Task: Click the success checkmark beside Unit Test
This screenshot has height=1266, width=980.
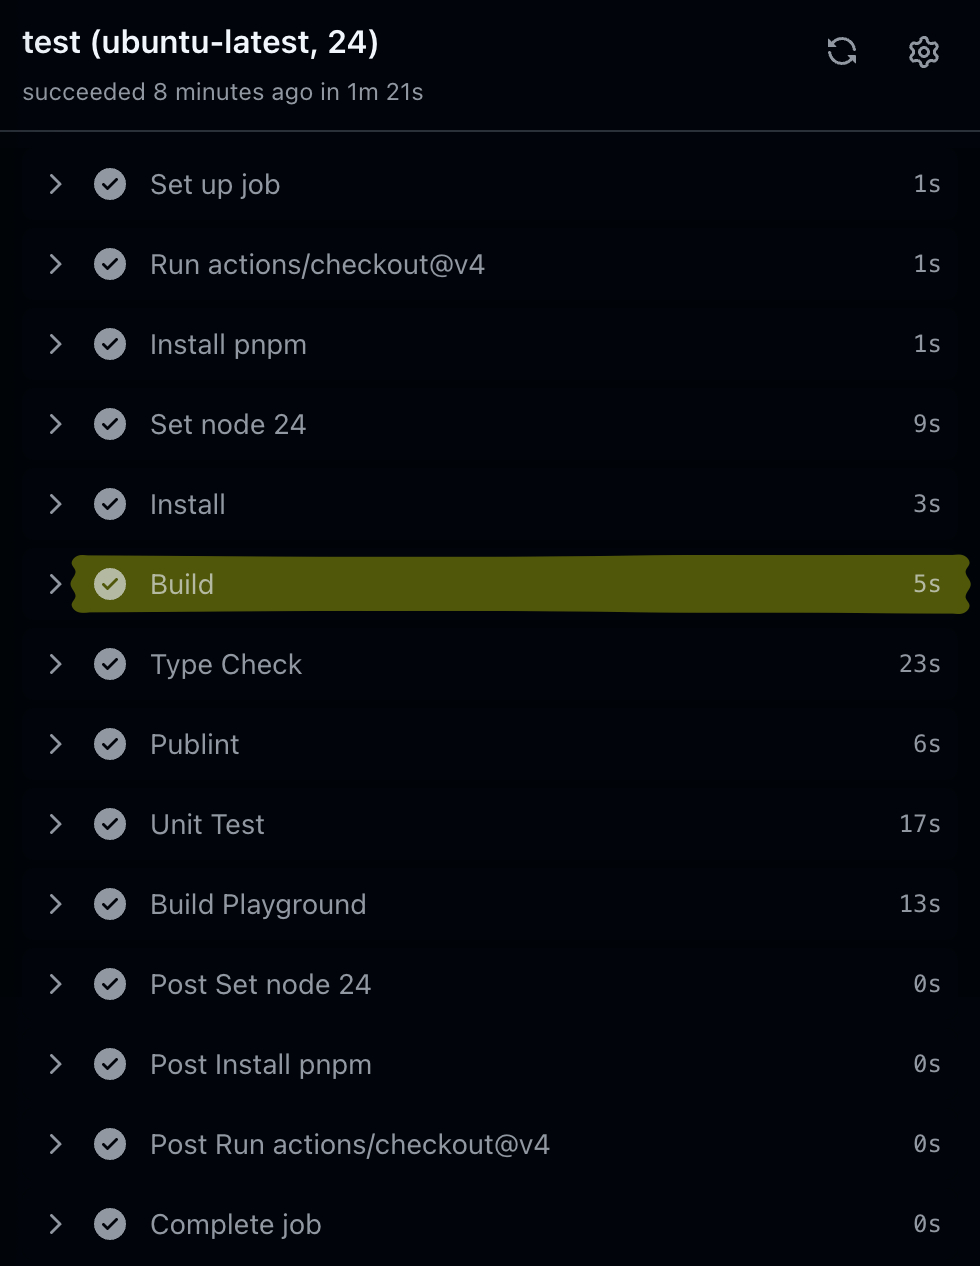Action: click(110, 824)
